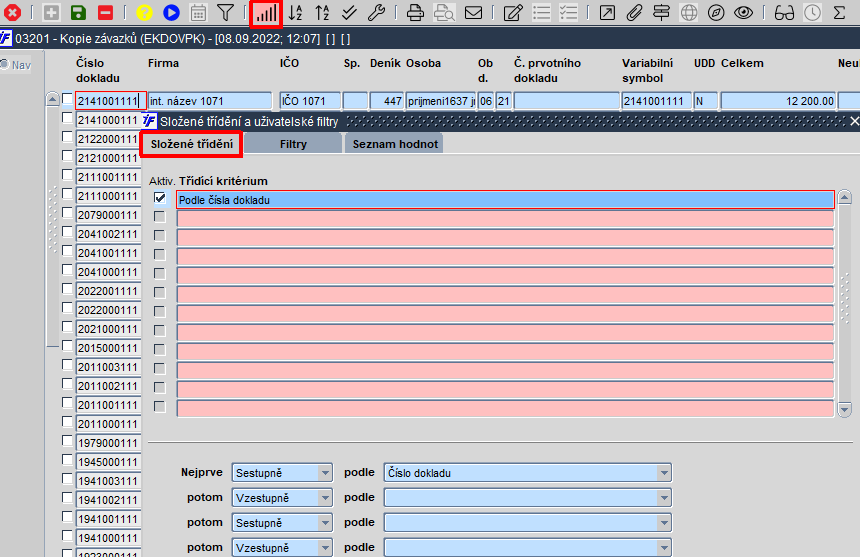
Task: Click the envelope email icon
Action: point(473,12)
